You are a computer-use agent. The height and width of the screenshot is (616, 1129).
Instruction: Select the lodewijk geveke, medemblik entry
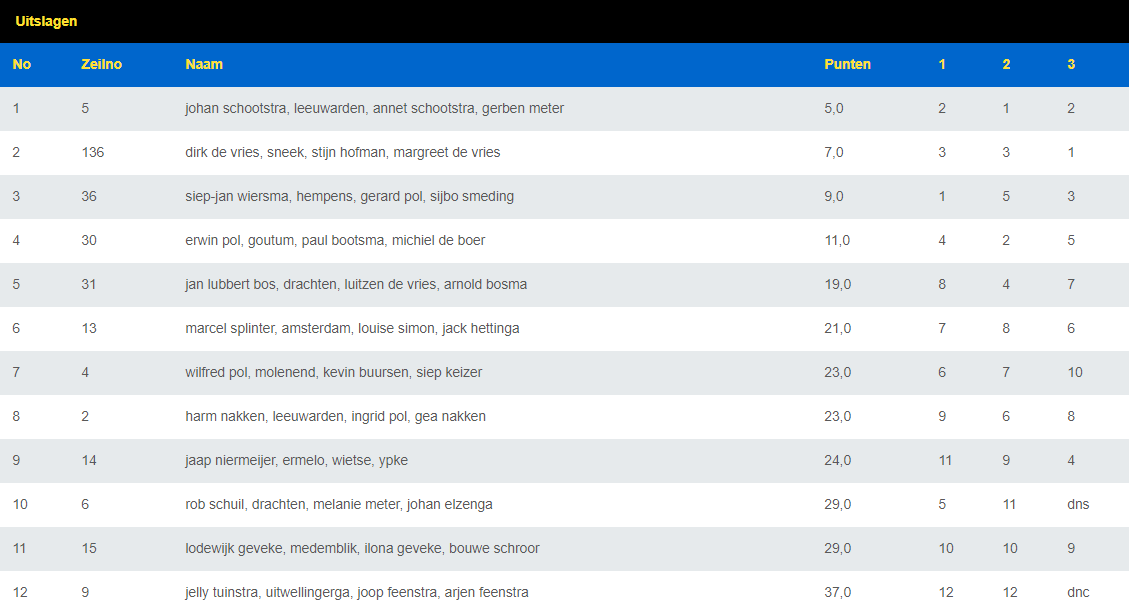362,548
